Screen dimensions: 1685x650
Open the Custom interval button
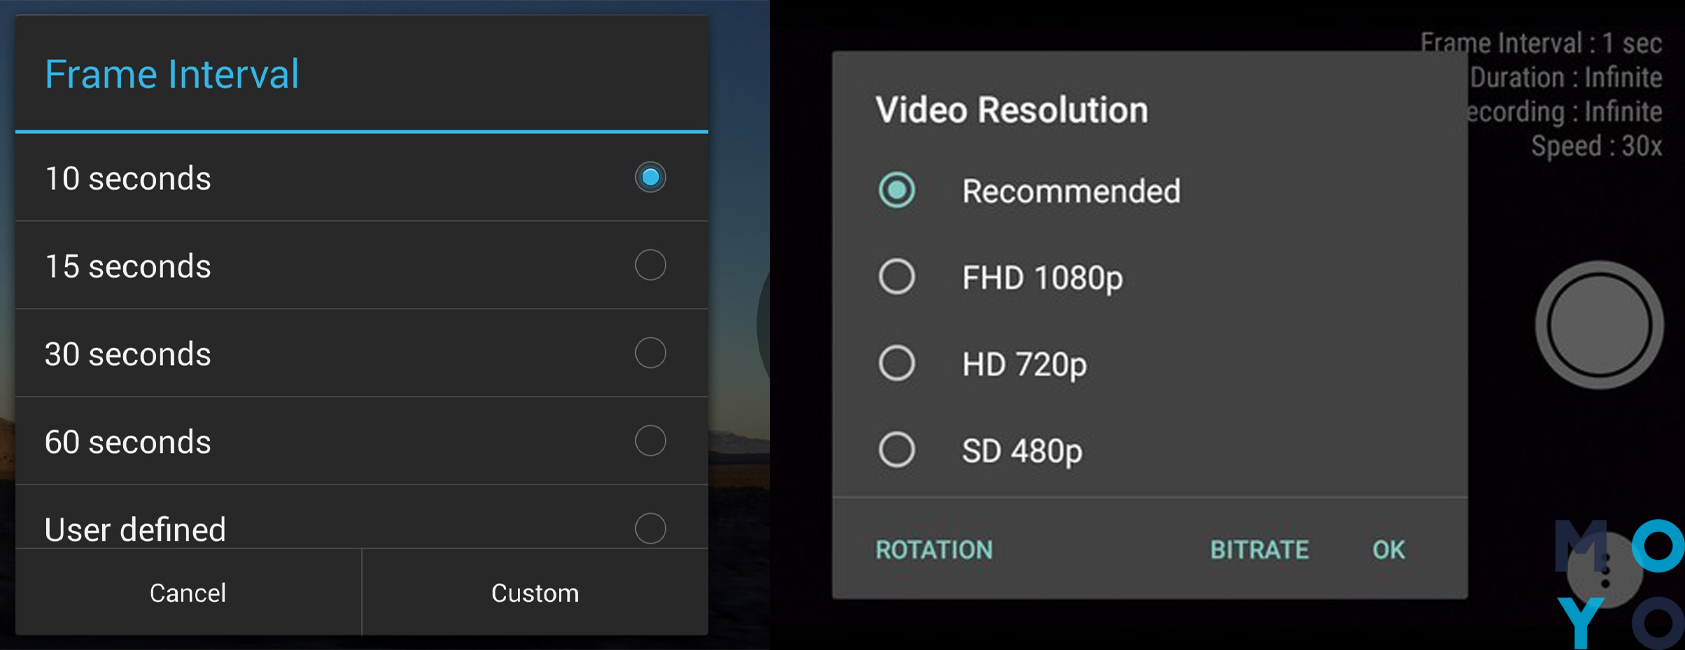tap(535, 592)
